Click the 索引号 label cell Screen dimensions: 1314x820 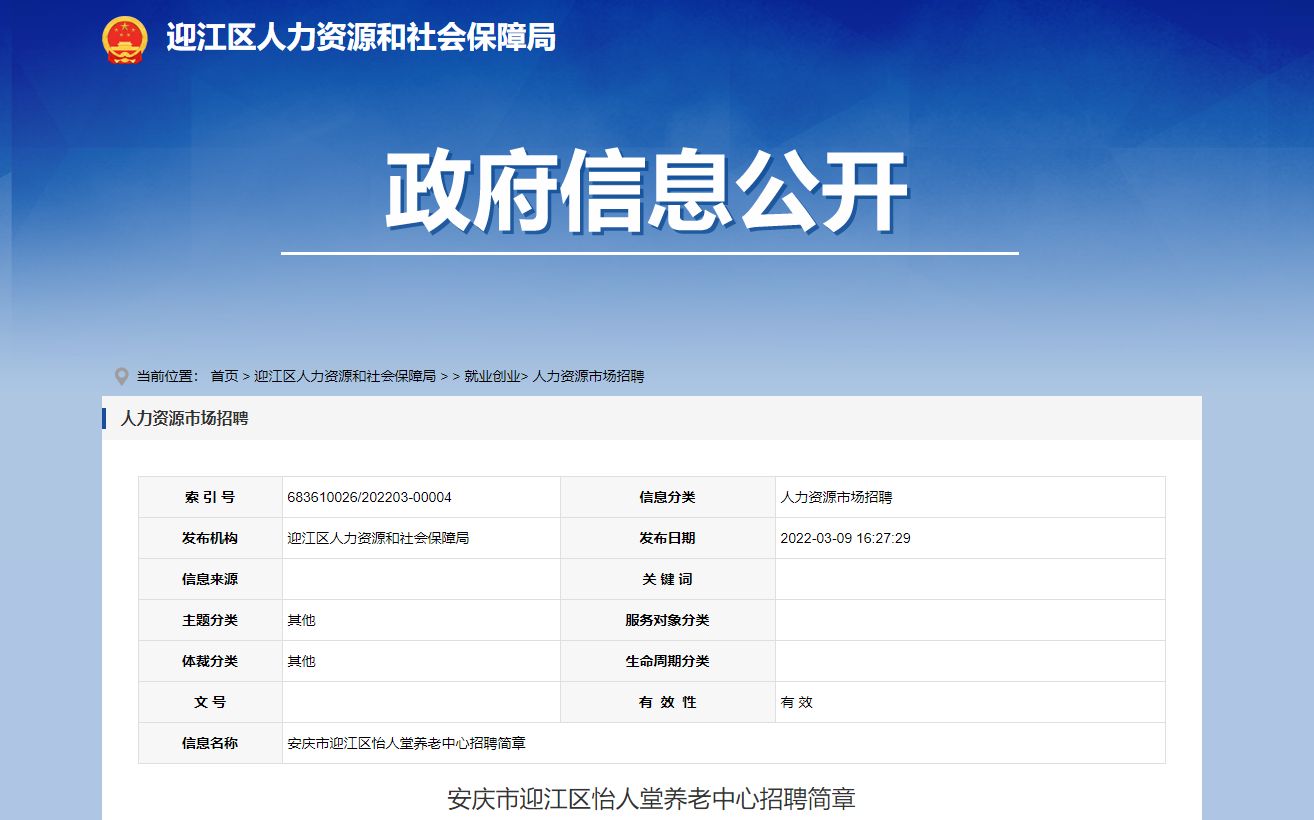point(210,497)
